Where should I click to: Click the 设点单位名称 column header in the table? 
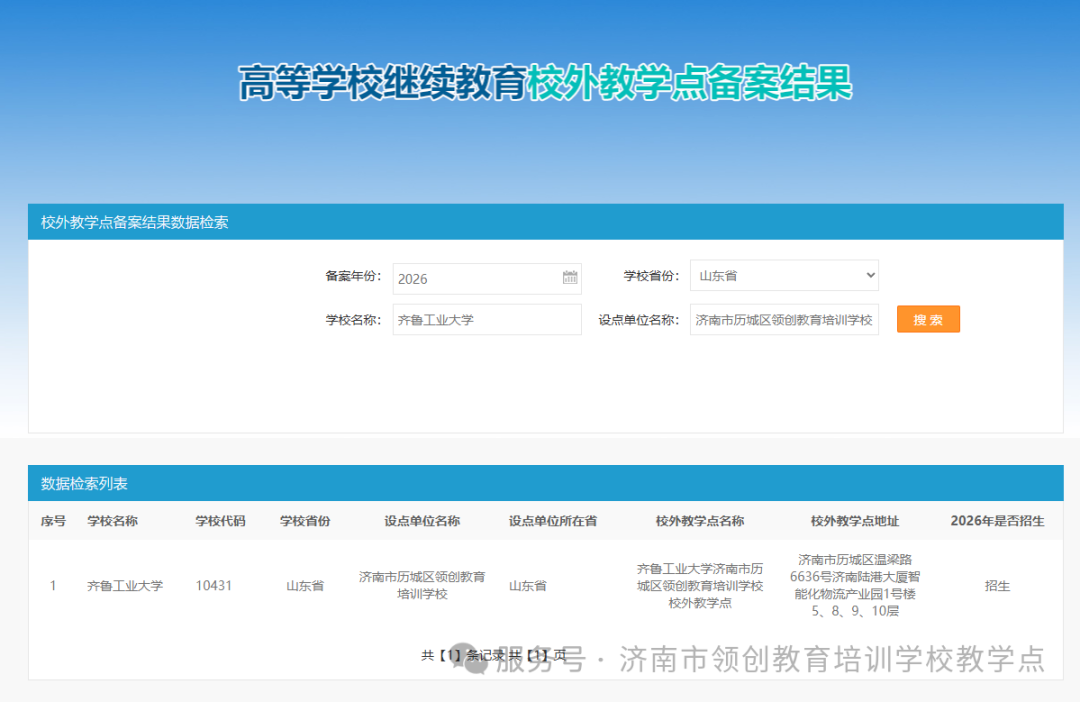click(422, 521)
